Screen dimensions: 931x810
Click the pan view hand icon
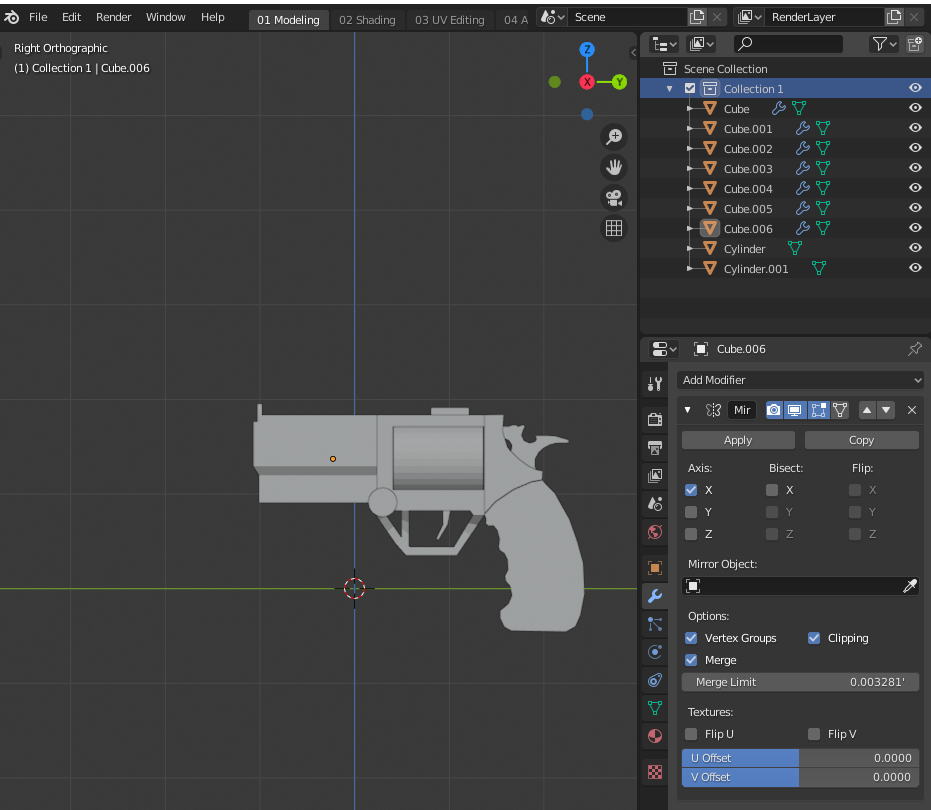614,167
